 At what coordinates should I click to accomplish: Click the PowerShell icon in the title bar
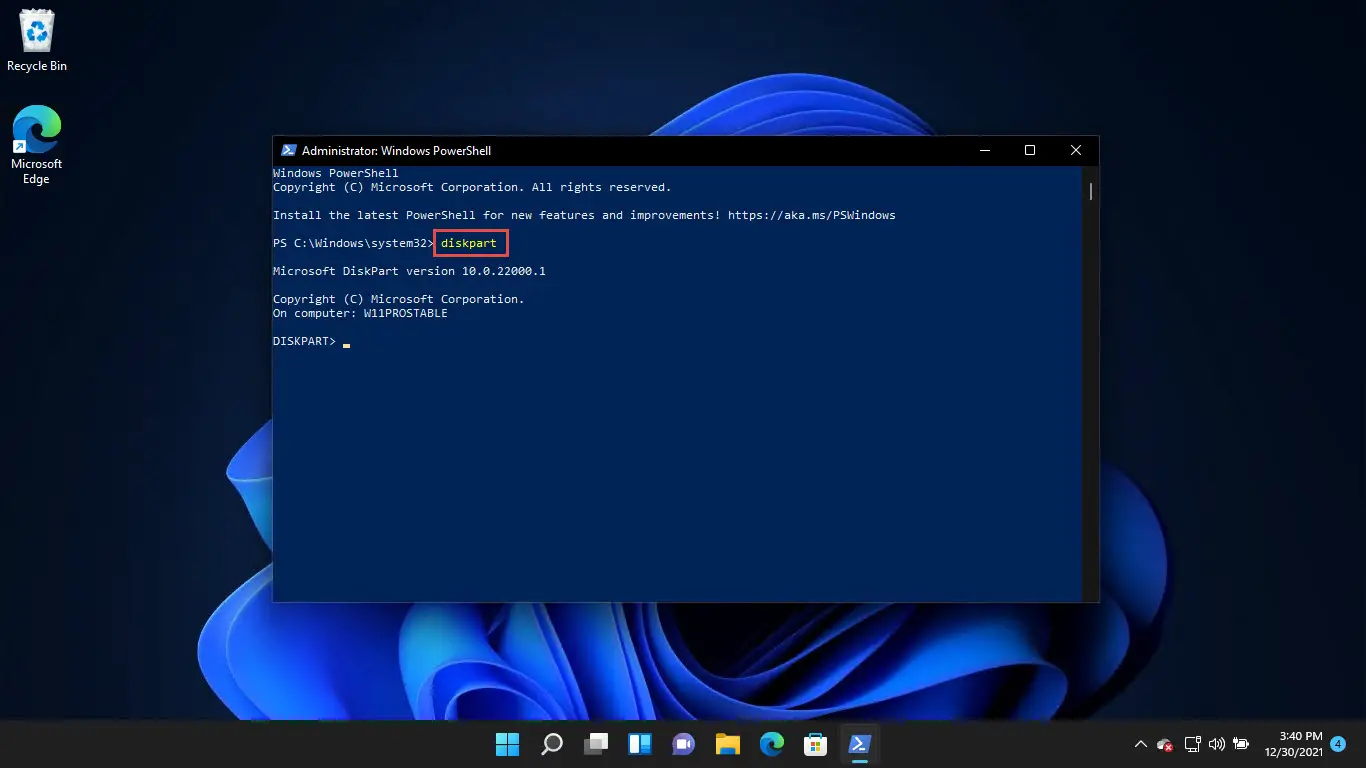pyautogui.click(x=288, y=151)
